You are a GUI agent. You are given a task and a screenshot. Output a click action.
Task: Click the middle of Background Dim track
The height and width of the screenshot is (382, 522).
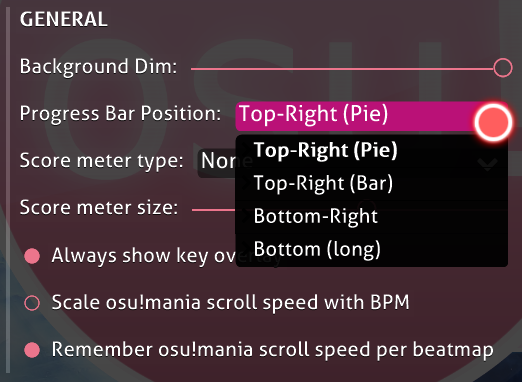pos(342,69)
